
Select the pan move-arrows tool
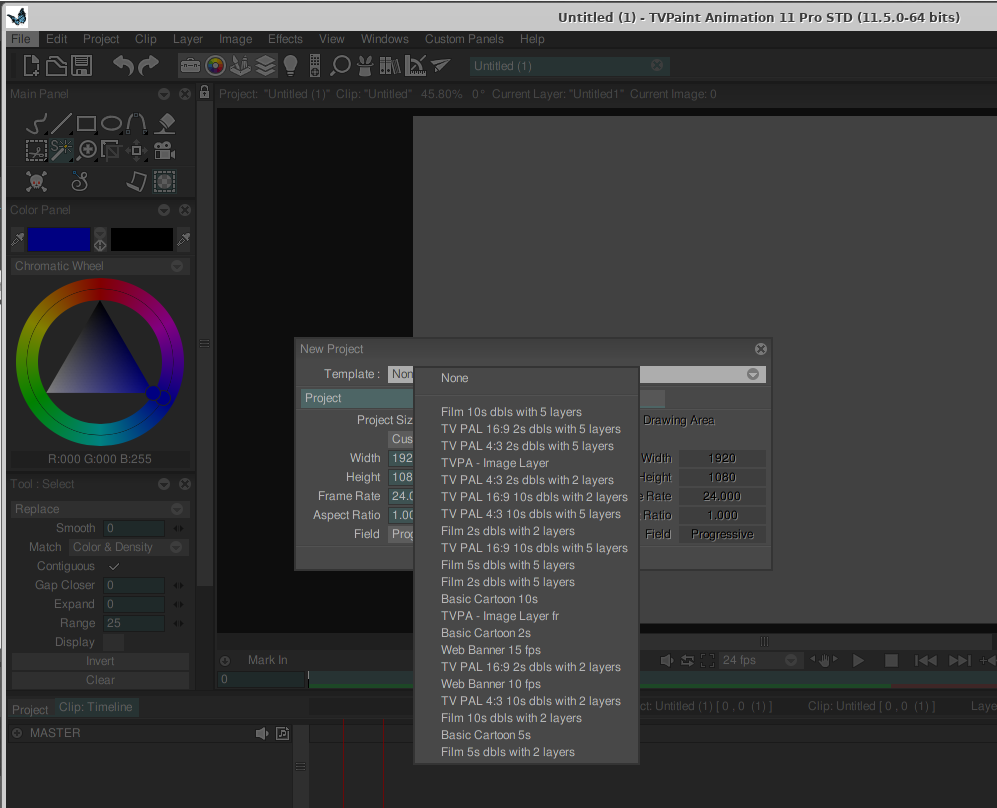coord(136,151)
